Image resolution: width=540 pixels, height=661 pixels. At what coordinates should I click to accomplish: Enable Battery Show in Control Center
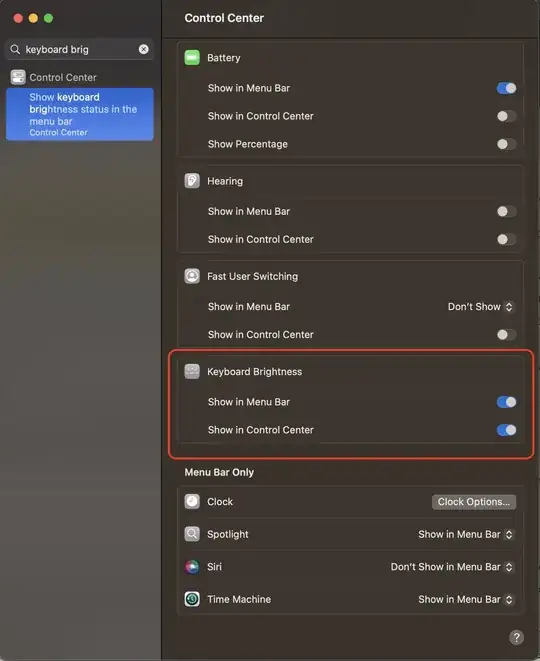pyautogui.click(x=506, y=116)
